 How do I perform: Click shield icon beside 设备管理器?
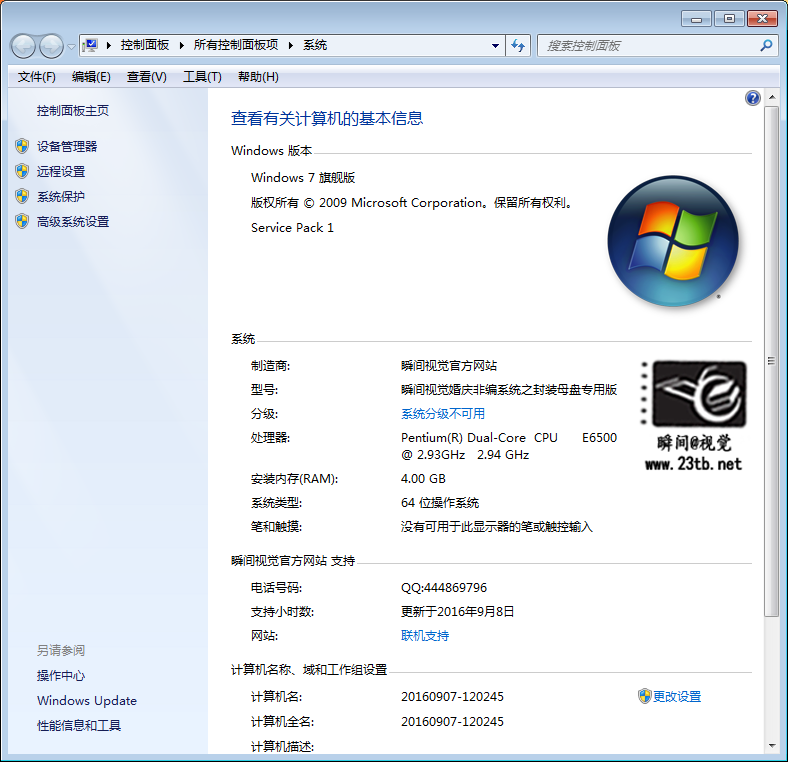click(x=22, y=146)
